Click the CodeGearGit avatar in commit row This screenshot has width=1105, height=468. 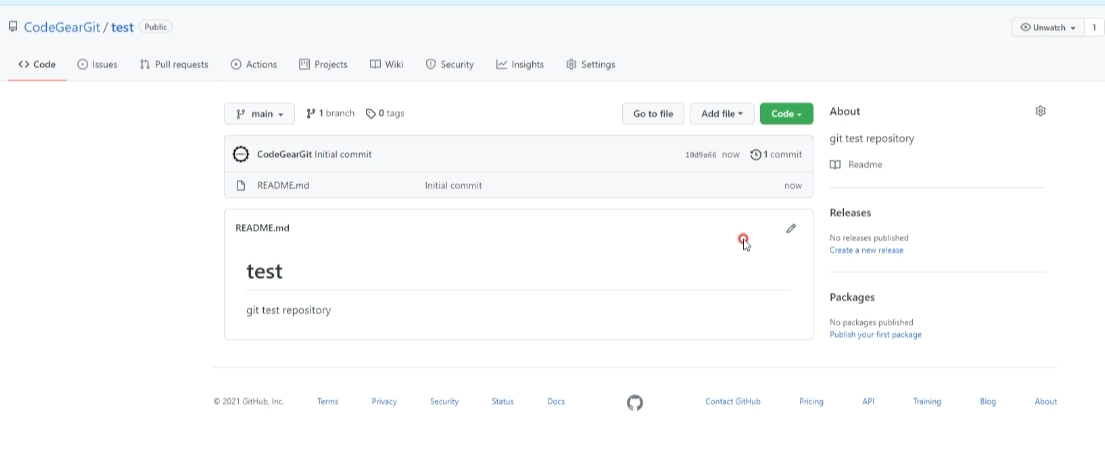(241, 154)
